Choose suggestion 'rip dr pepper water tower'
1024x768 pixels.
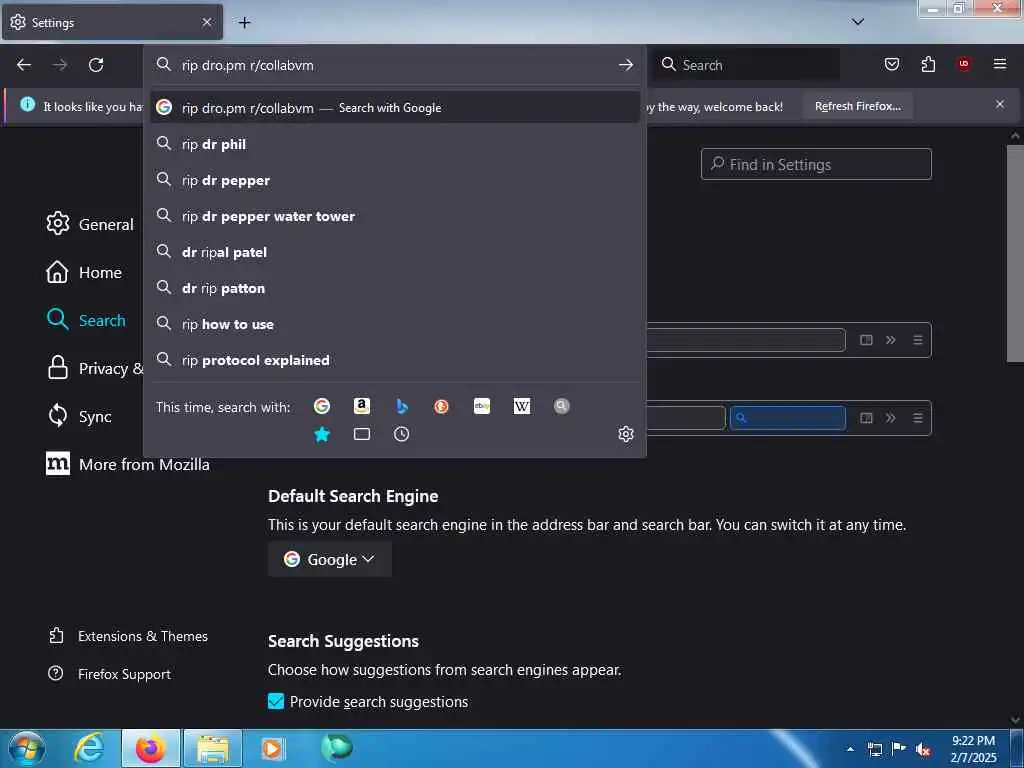click(x=394, y=216)
